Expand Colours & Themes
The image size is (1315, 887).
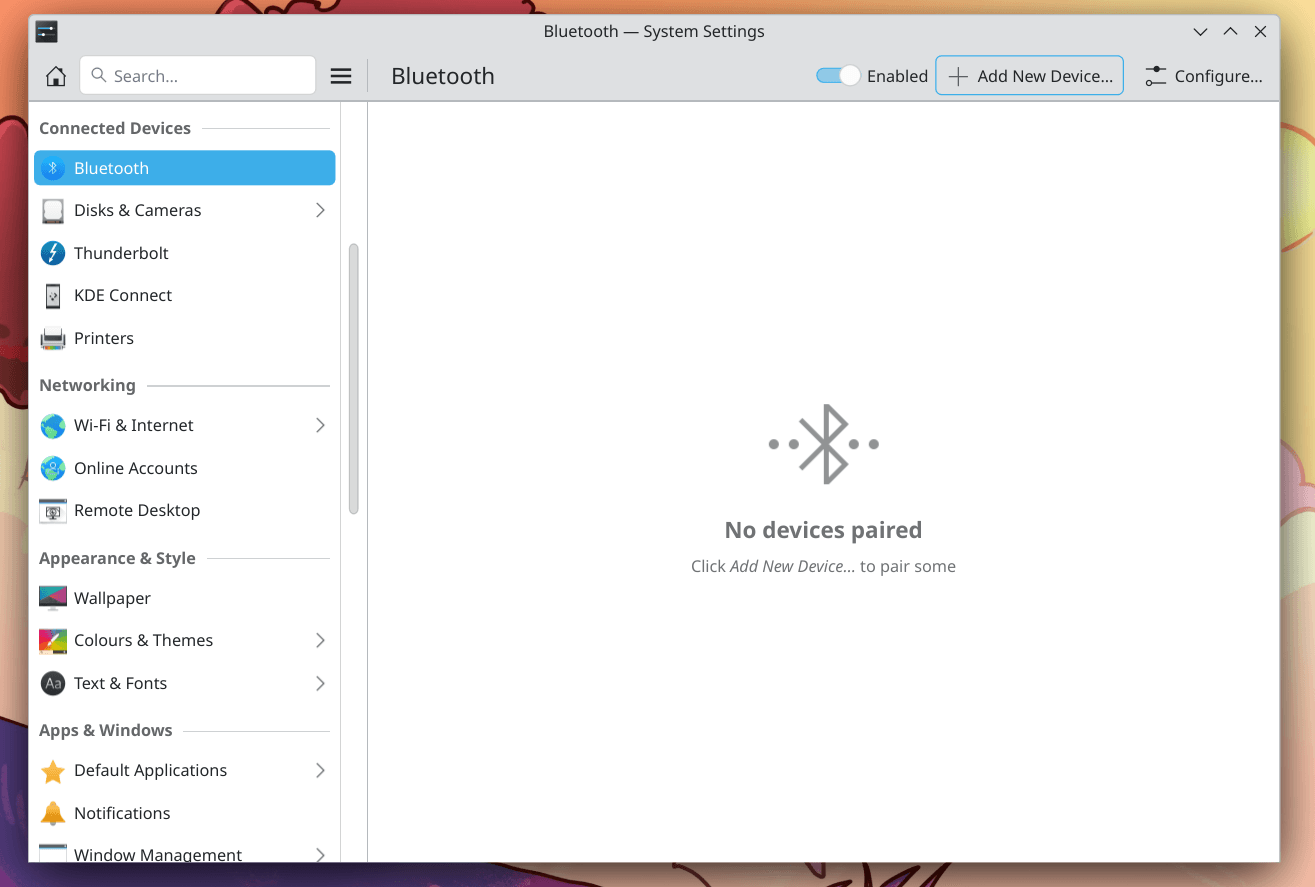(x=320, y=640)
